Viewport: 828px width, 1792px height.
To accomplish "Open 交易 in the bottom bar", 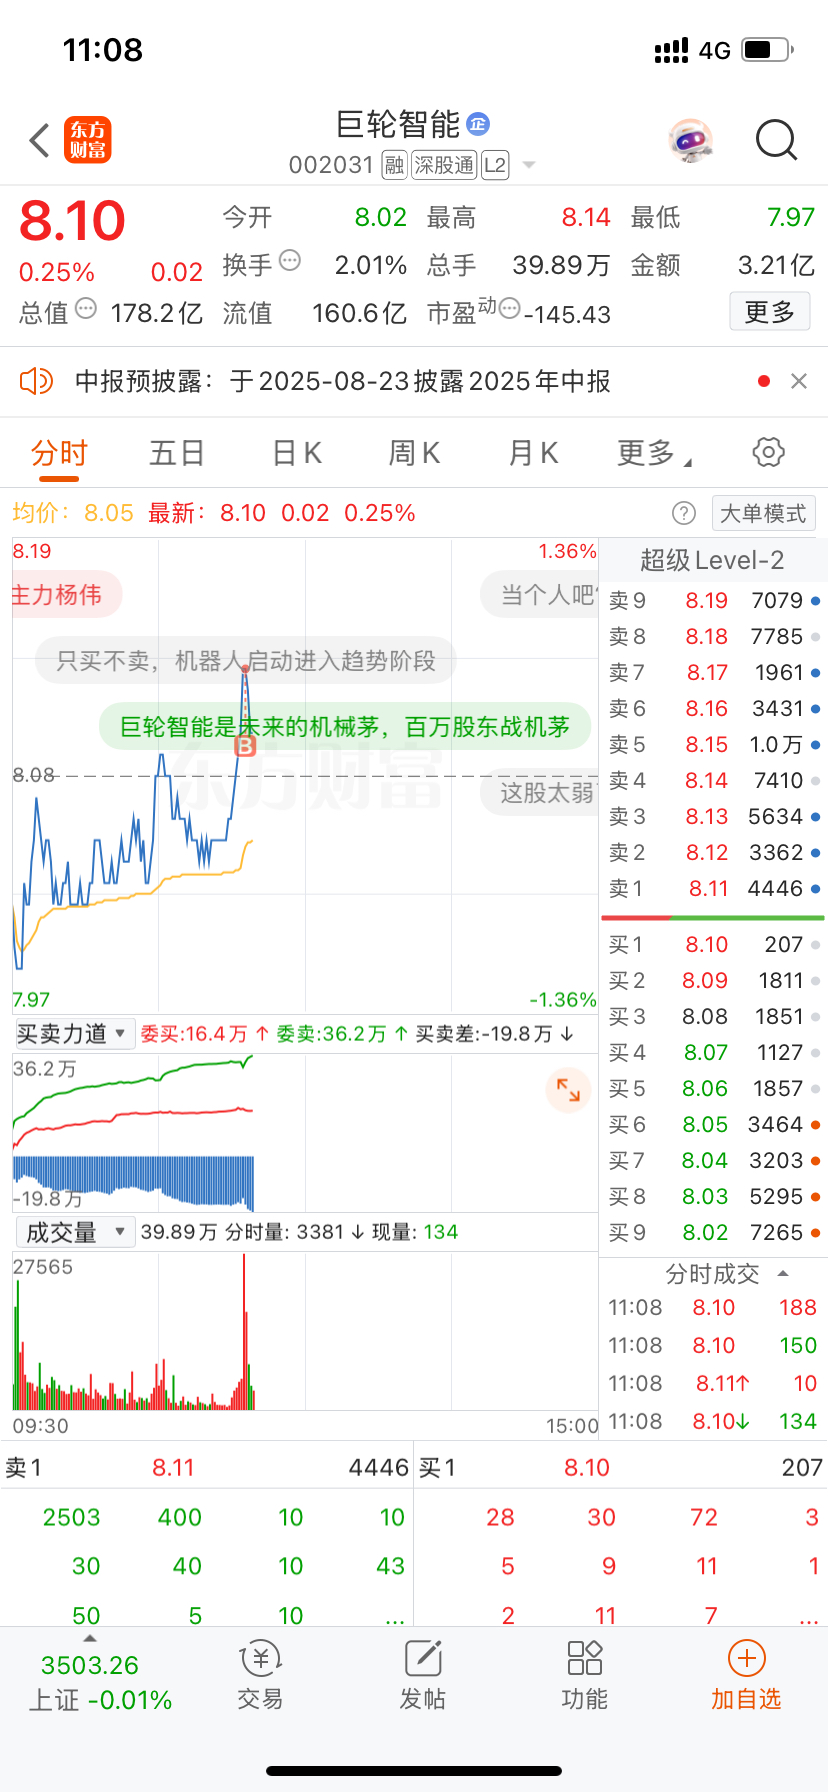I will click(260, 1675).
